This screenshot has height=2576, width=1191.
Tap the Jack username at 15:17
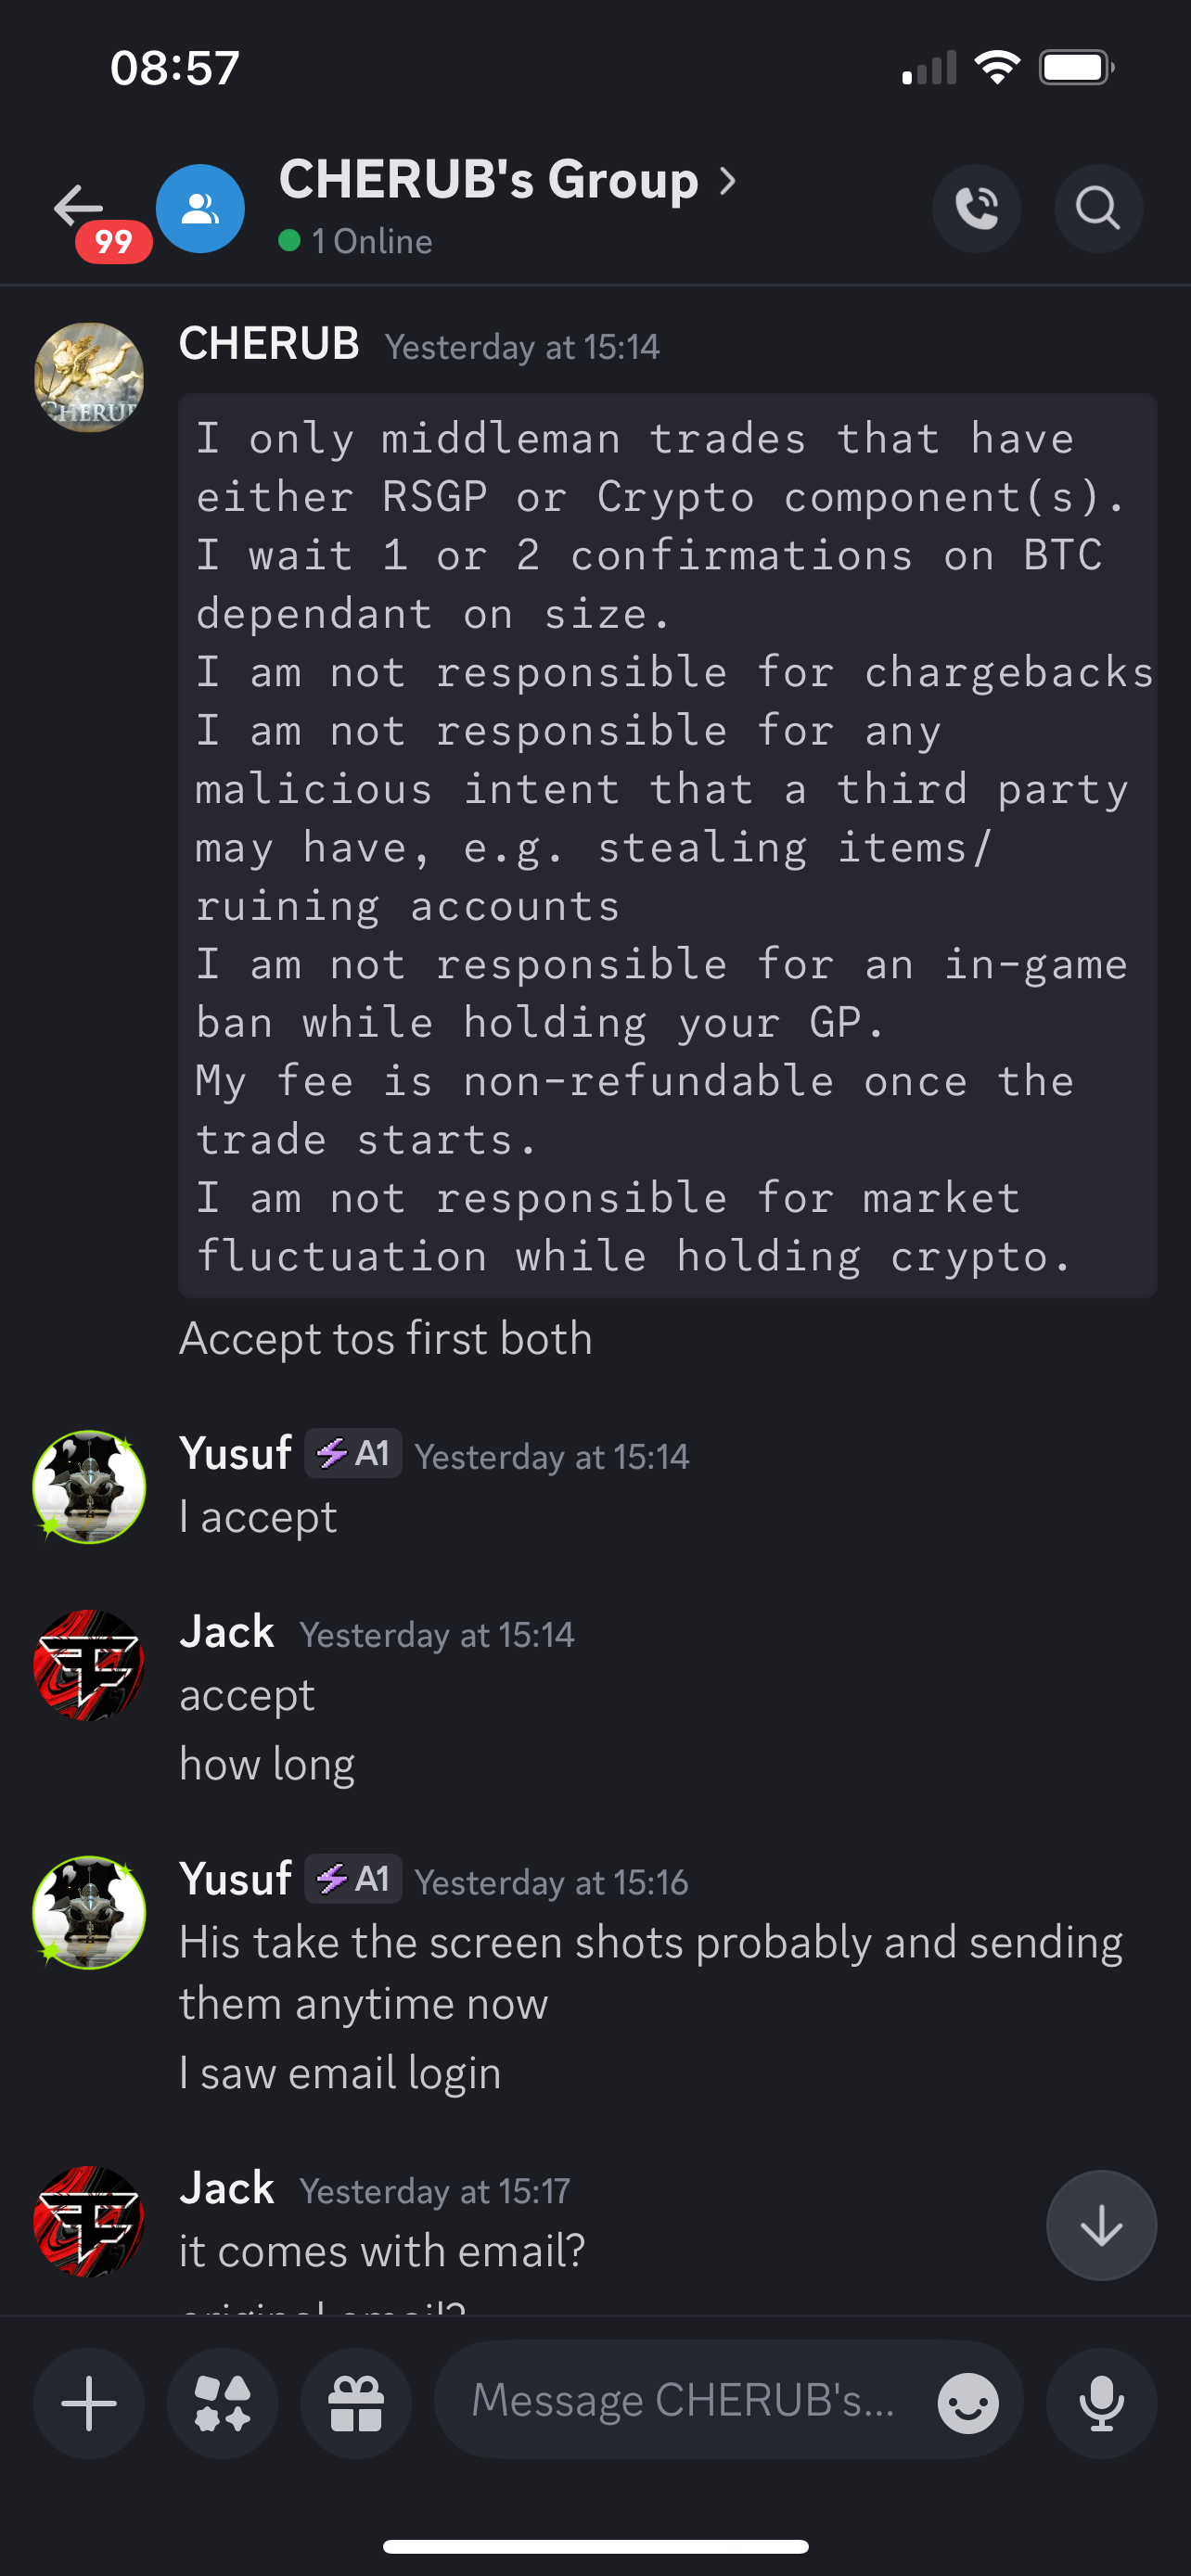(x=227, y=2189)
